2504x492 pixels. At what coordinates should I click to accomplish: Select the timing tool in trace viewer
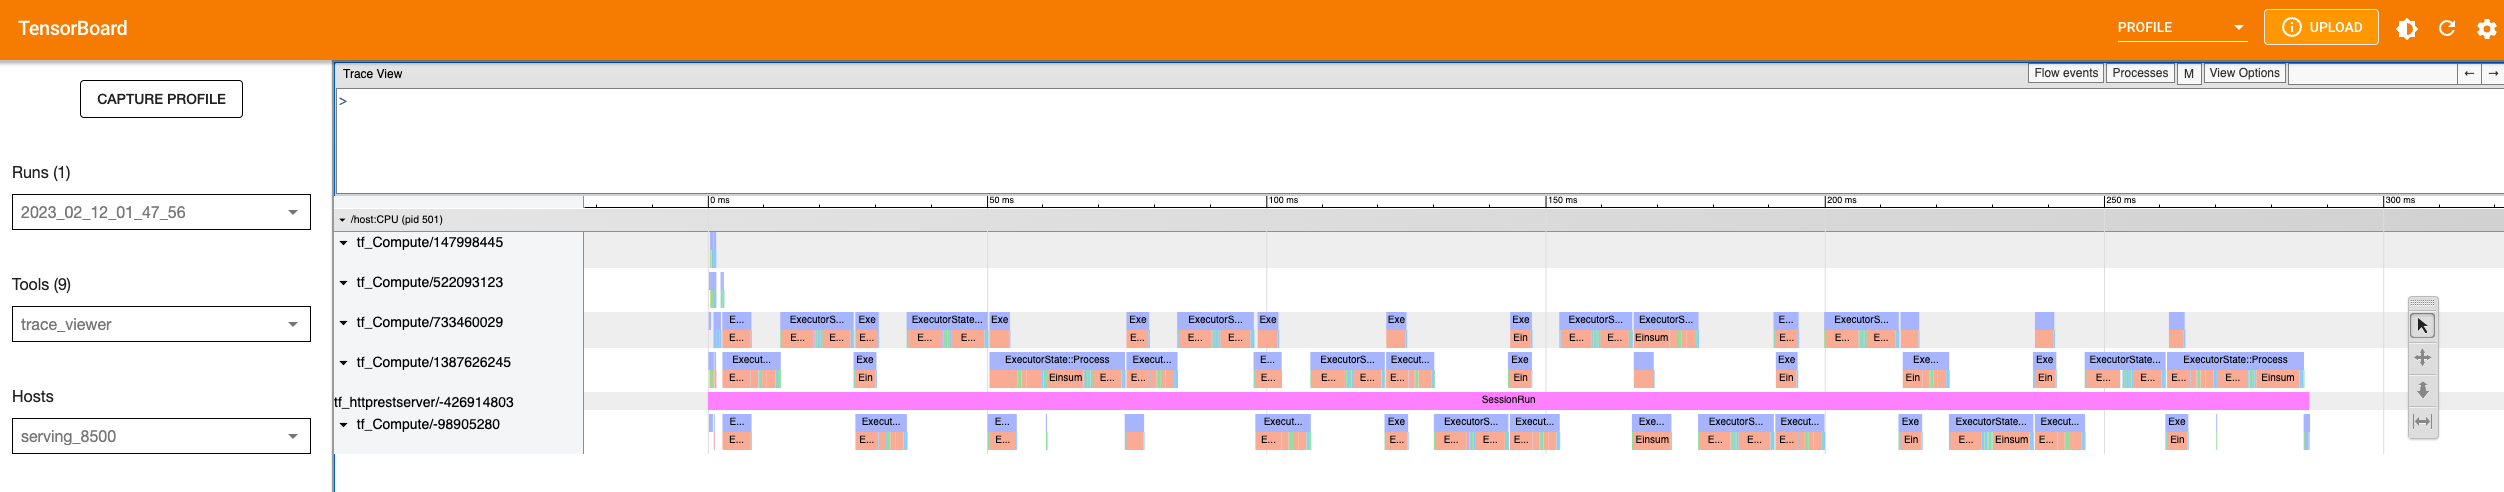(x=2422, y=422)
